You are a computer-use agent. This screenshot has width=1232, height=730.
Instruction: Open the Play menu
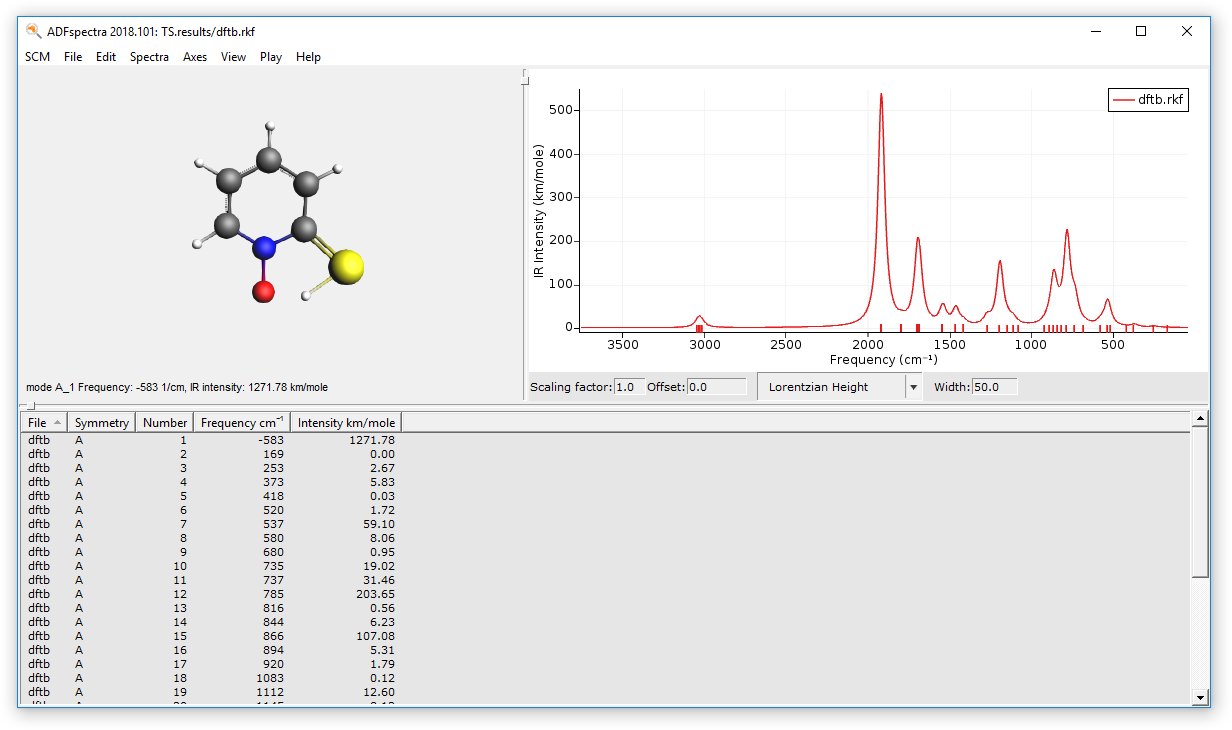(x=271, y=57)
